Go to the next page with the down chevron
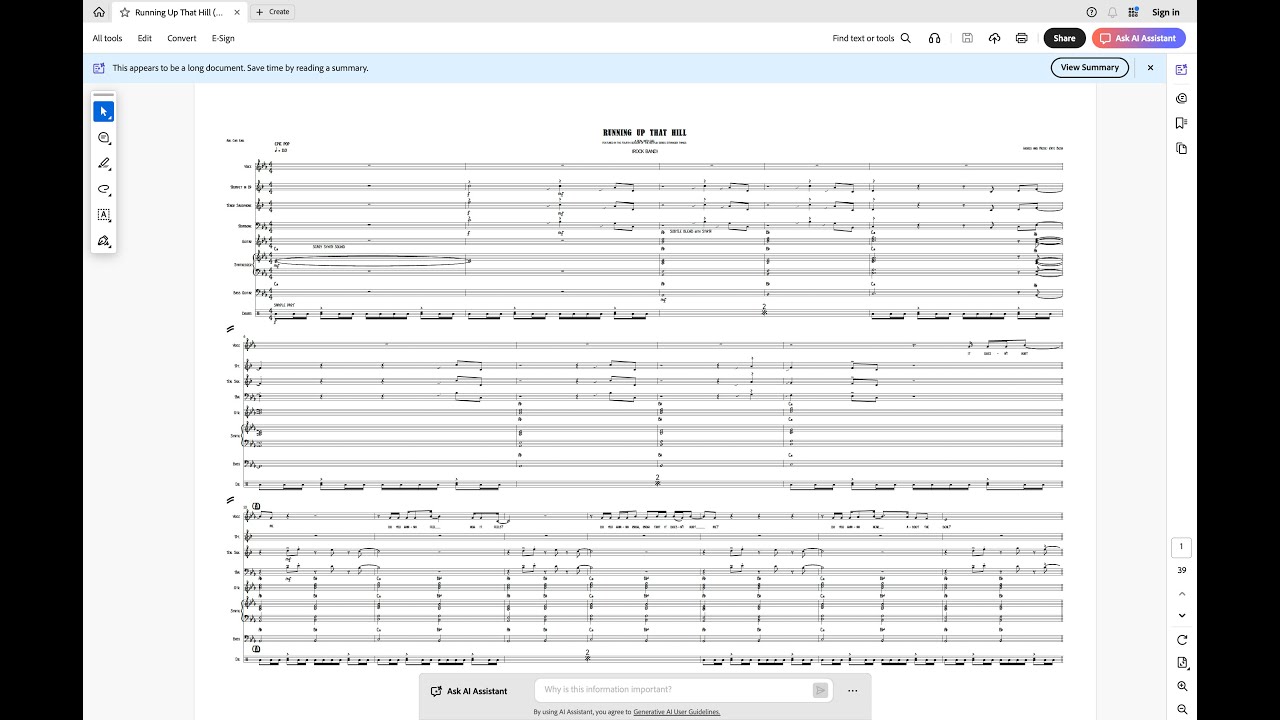 coord(1182,616)
